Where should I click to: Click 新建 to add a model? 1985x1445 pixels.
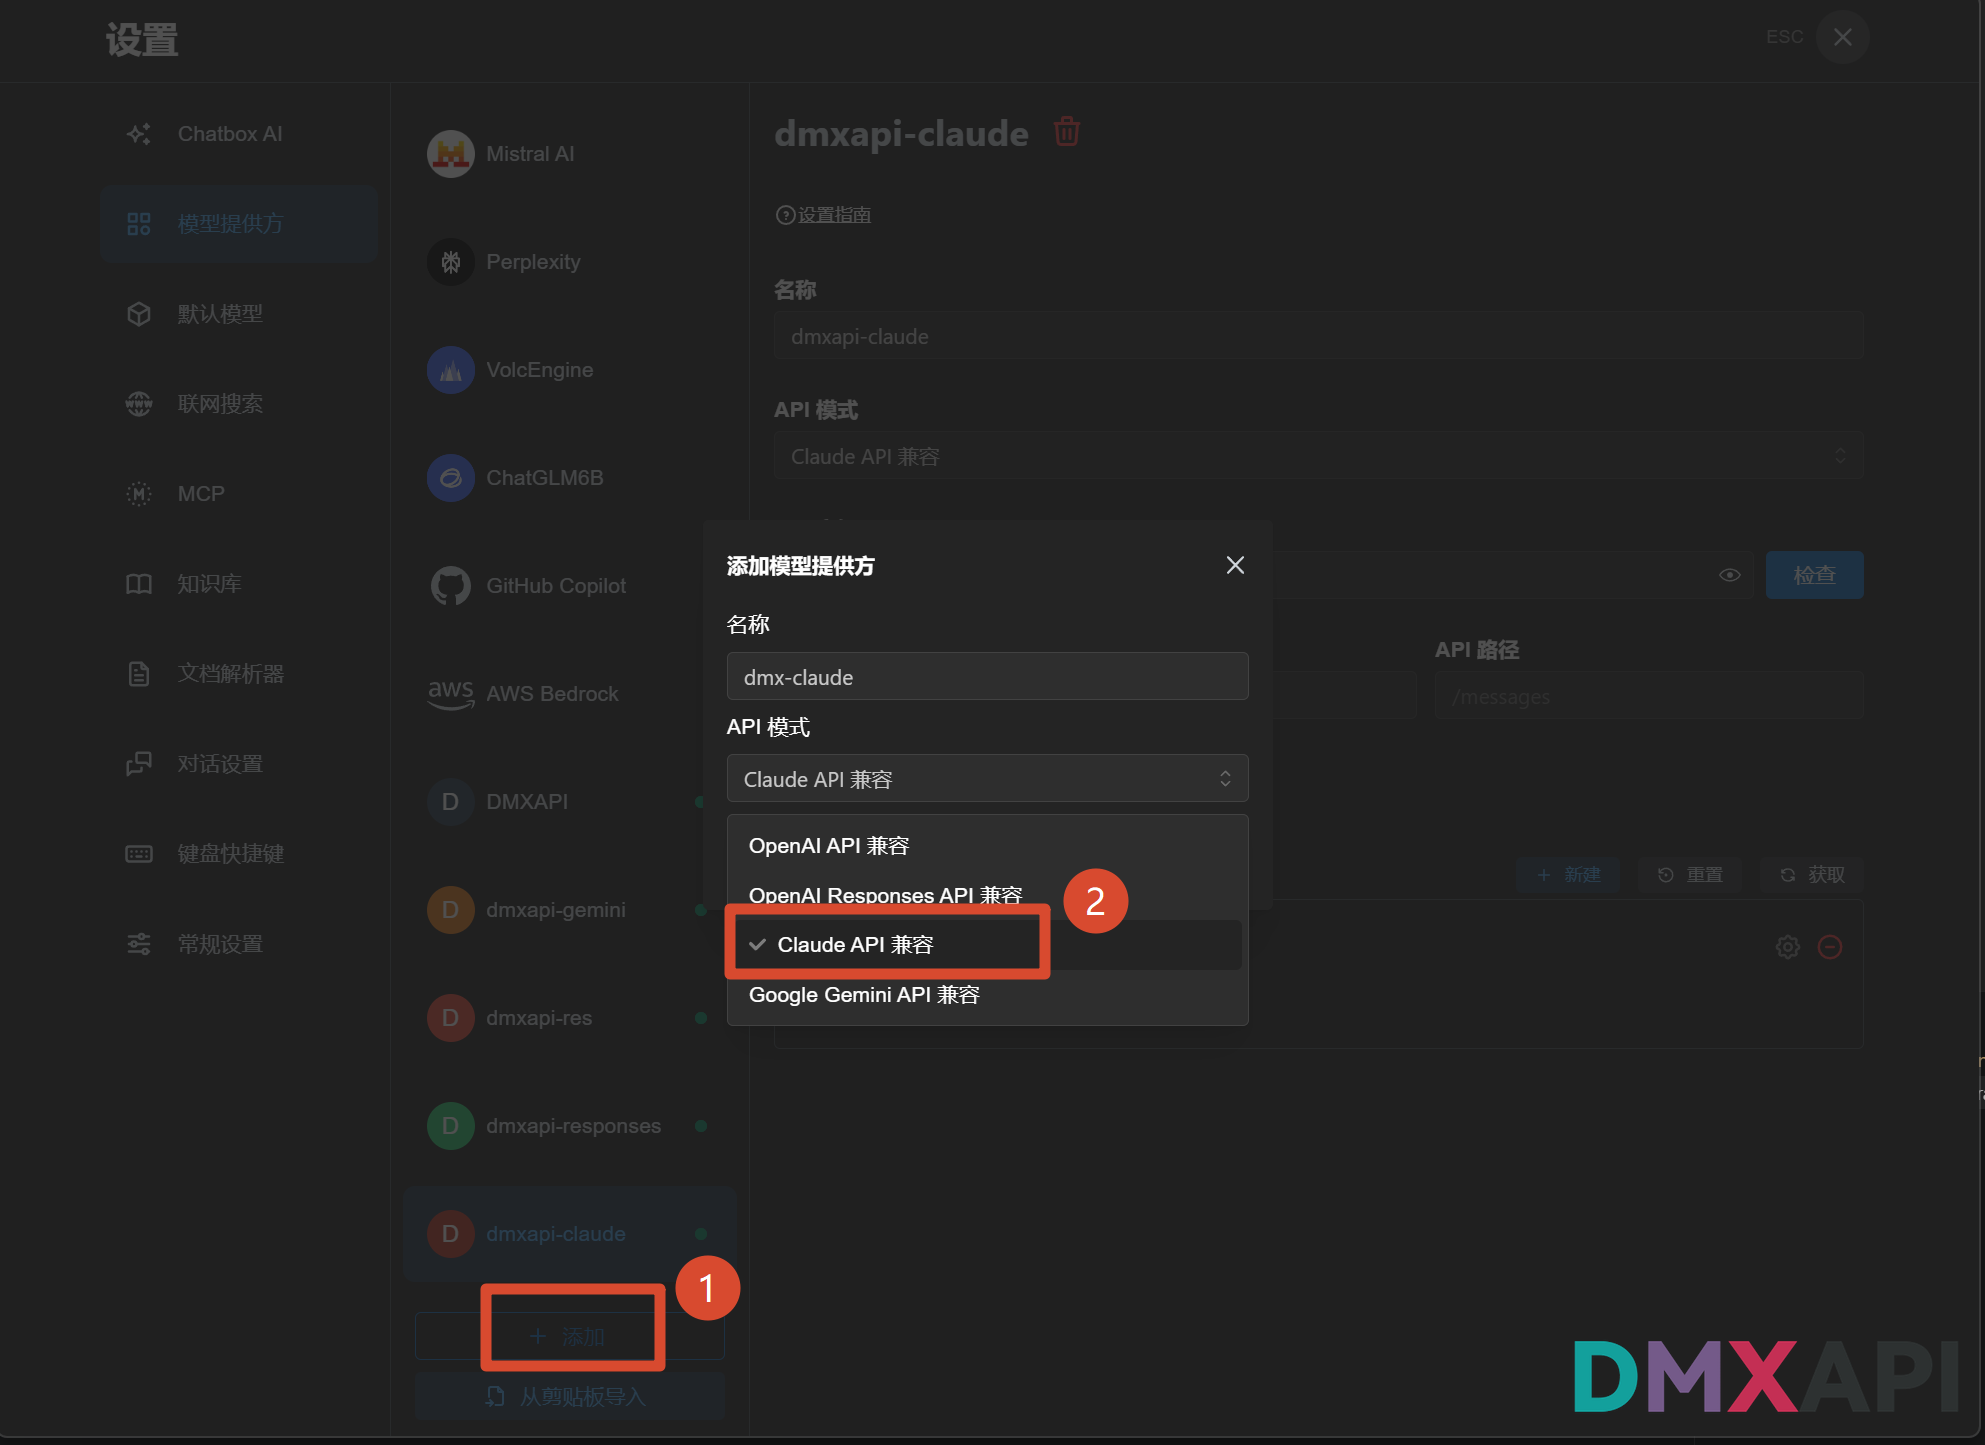(1568, 875)
